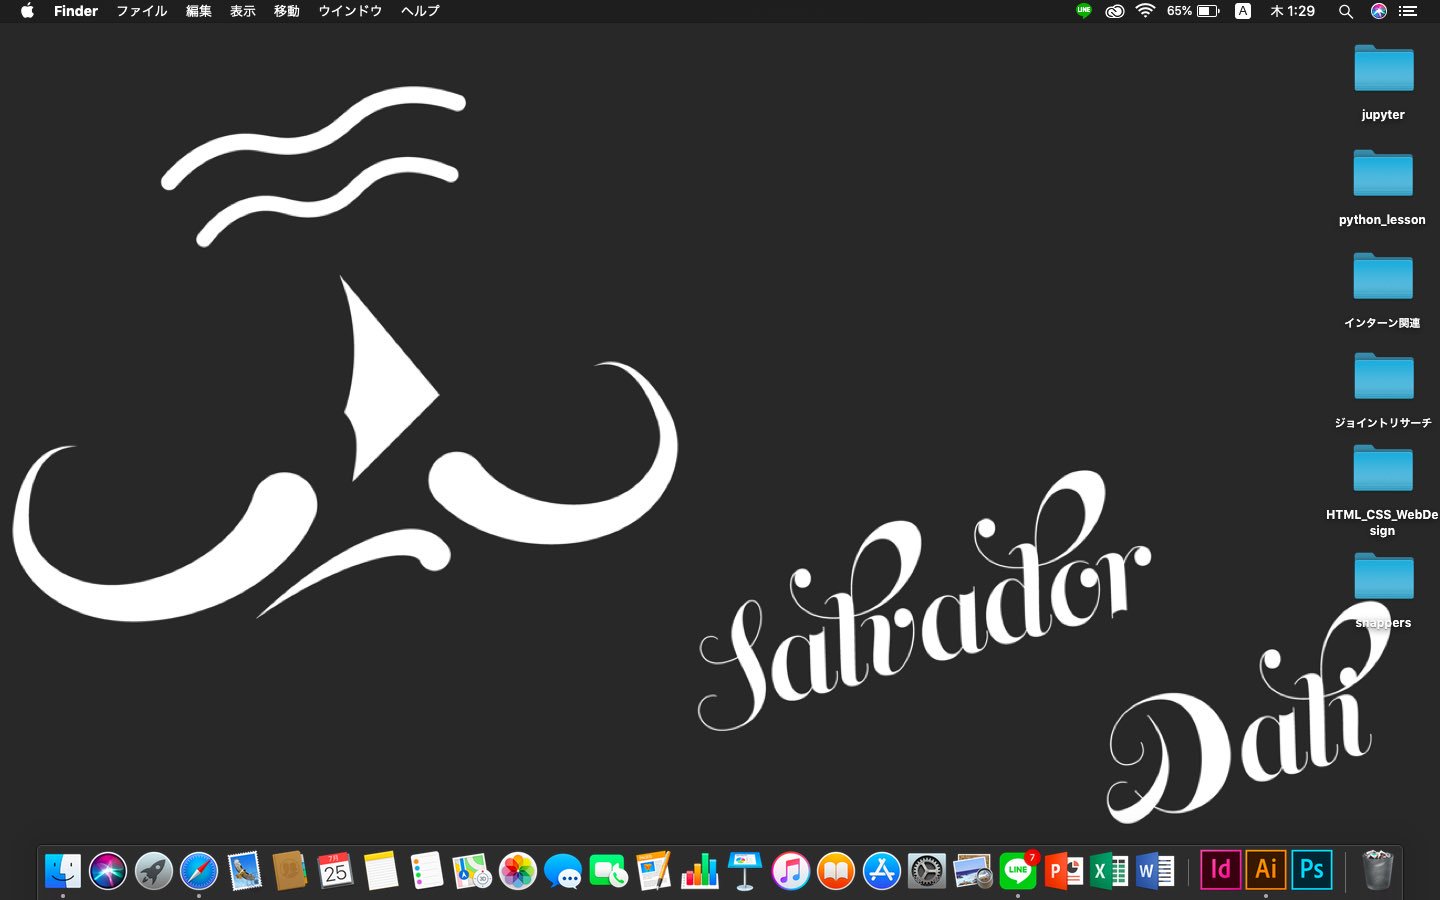The width and height of the screenshot is (1440, 900).
Task: Open LINE app with 7 badge
Action: [1018, 871]
